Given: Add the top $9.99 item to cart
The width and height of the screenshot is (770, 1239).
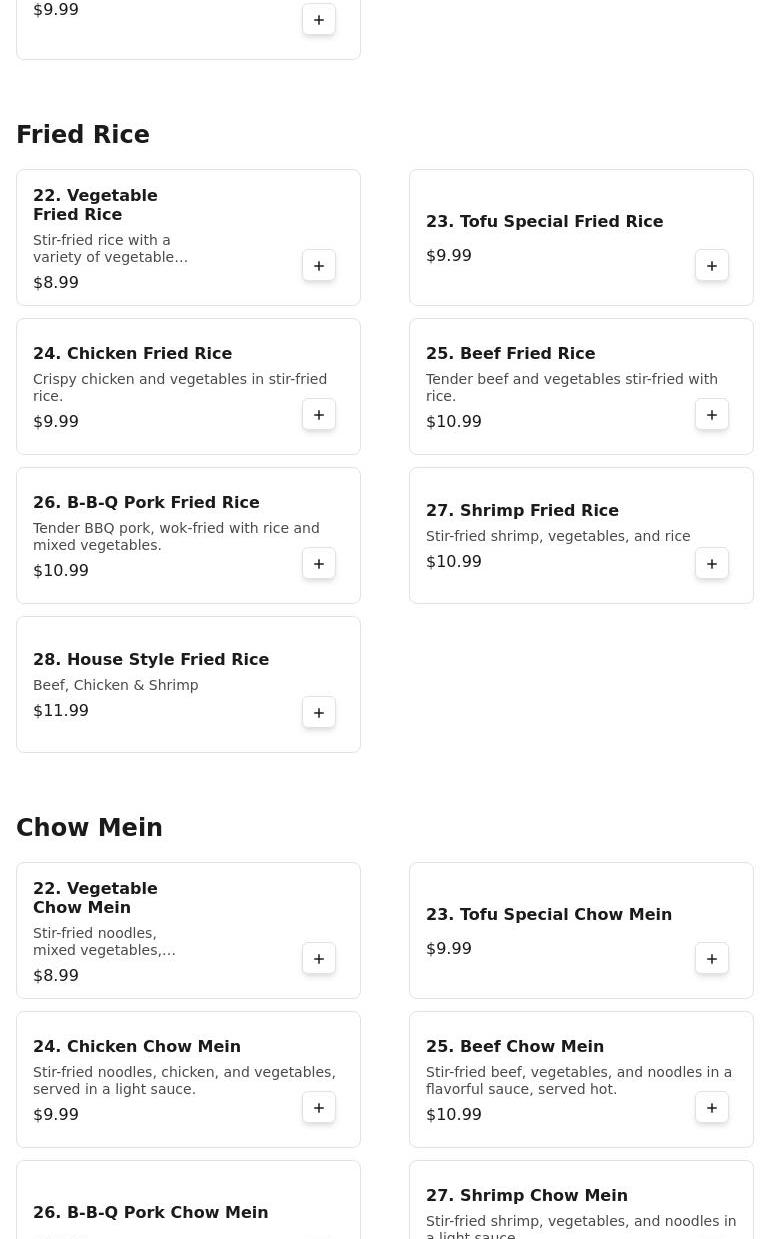Looking at the screenshot, I should click(319, 20).
